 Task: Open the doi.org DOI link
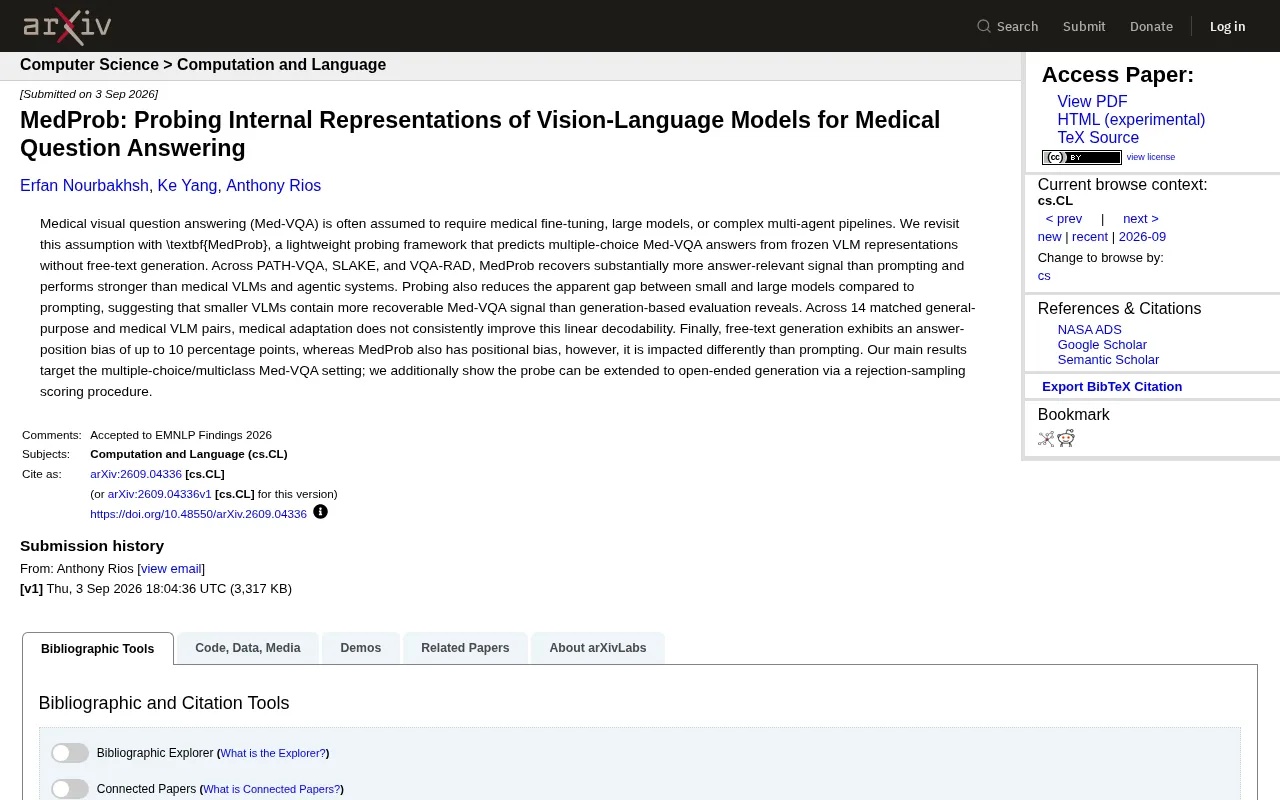coord(198,514)
